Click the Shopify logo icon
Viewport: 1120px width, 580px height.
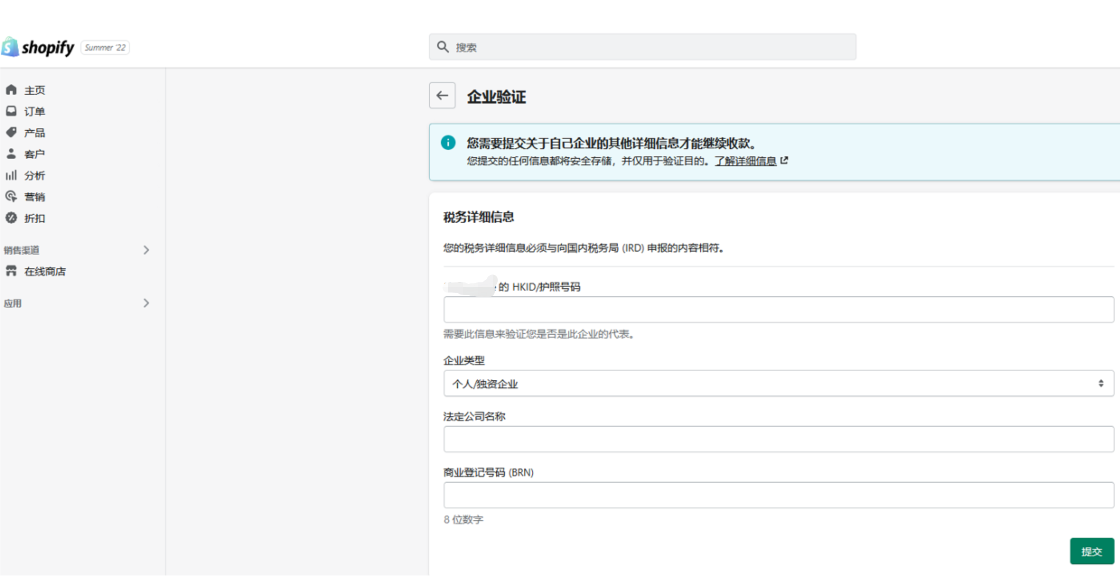10,47
